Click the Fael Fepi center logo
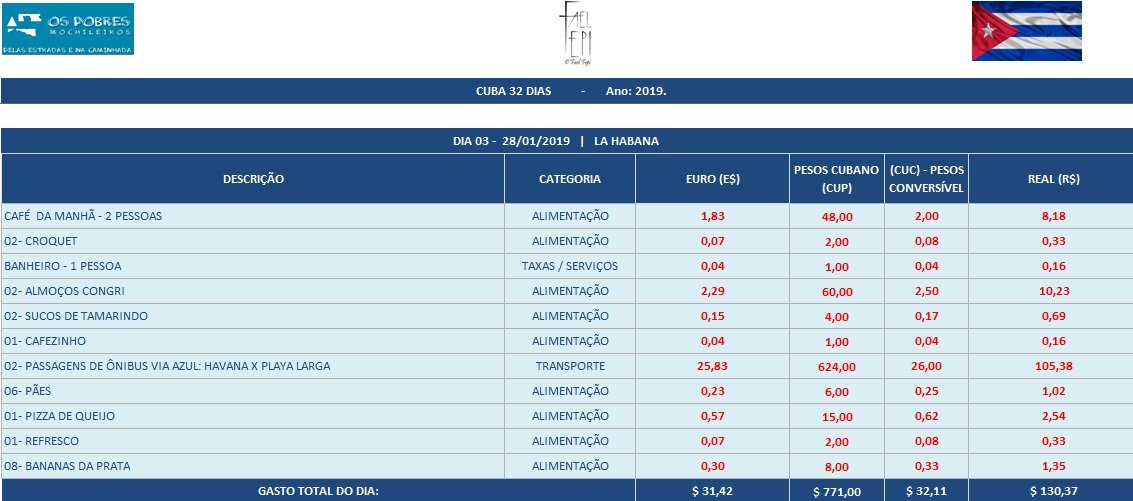1133x501 pixels. point(574,36)
